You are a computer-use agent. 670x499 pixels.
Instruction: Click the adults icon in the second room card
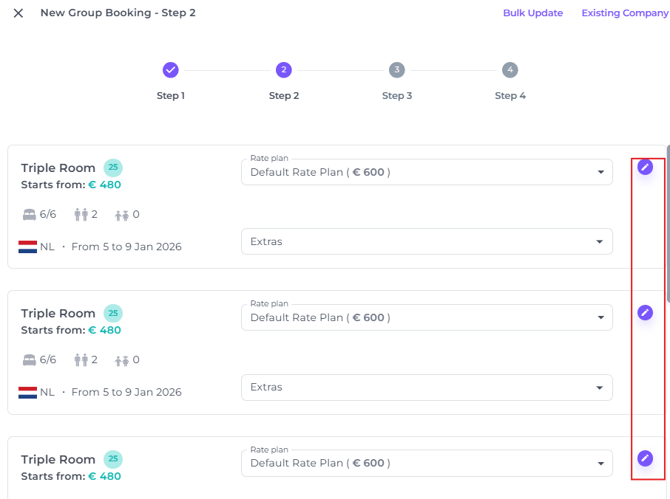click(81, 360)
